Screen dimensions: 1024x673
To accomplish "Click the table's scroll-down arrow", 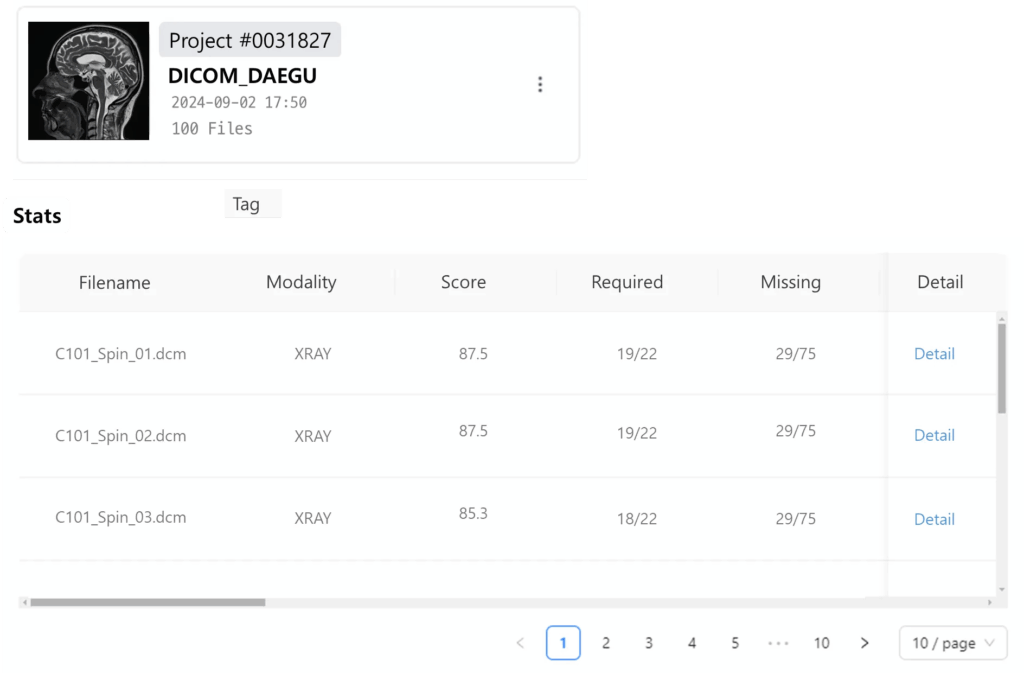I will (x=1001, y=589).
